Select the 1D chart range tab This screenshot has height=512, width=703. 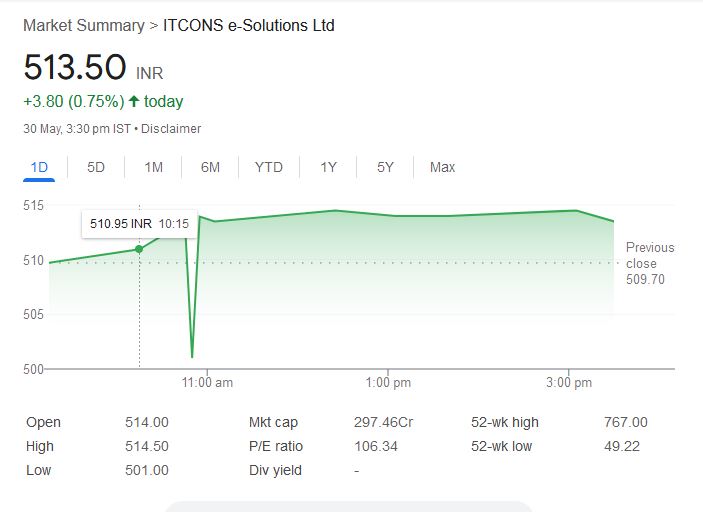pos(40,167)
